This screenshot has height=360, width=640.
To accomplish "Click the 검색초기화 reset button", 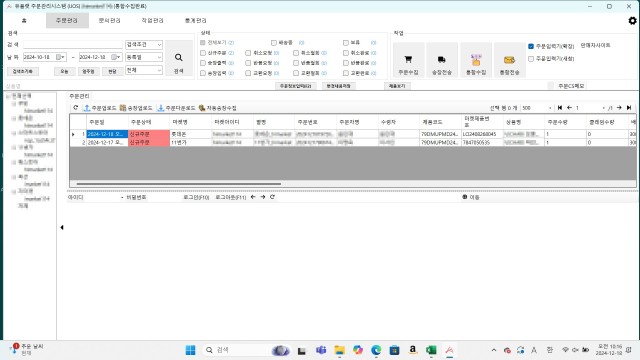I will 22,71.
